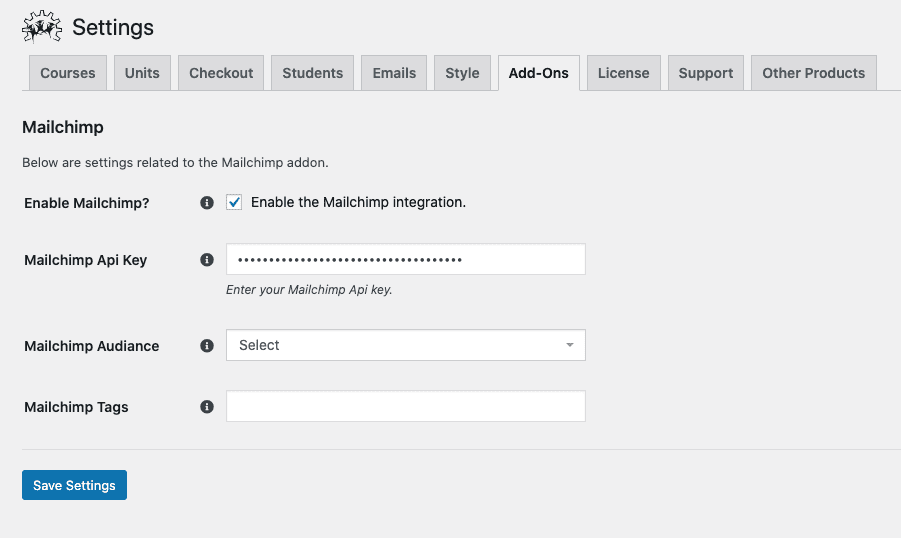Click info icon next to Enable Mailchimp?
901x538 pixels.
pyautogui.click(x=207, y=203)
